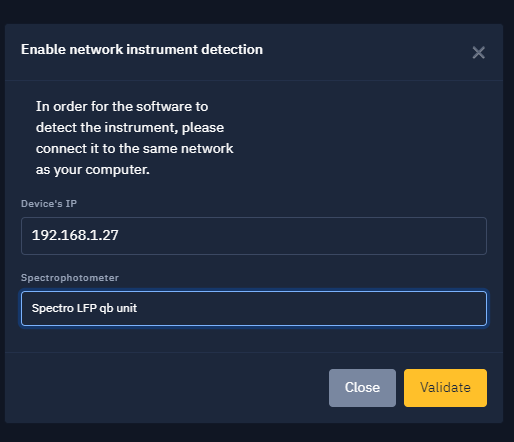This screenshot has width=514, height=442.
Task: Click the dialog footer beside Close button
Action: click(167, 388)
